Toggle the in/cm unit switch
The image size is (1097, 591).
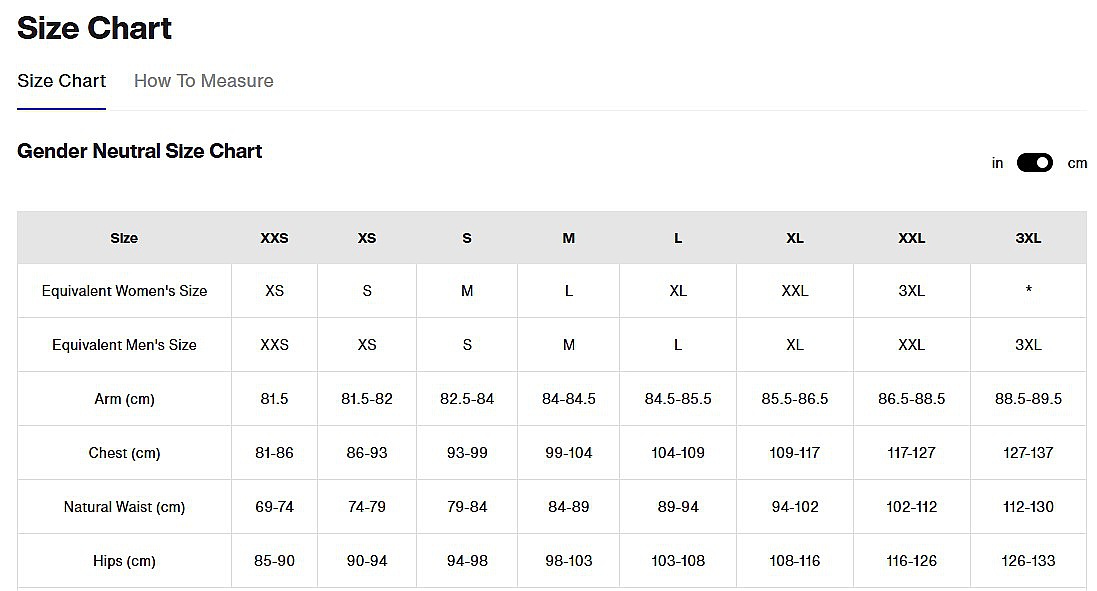pos(1034,163)
